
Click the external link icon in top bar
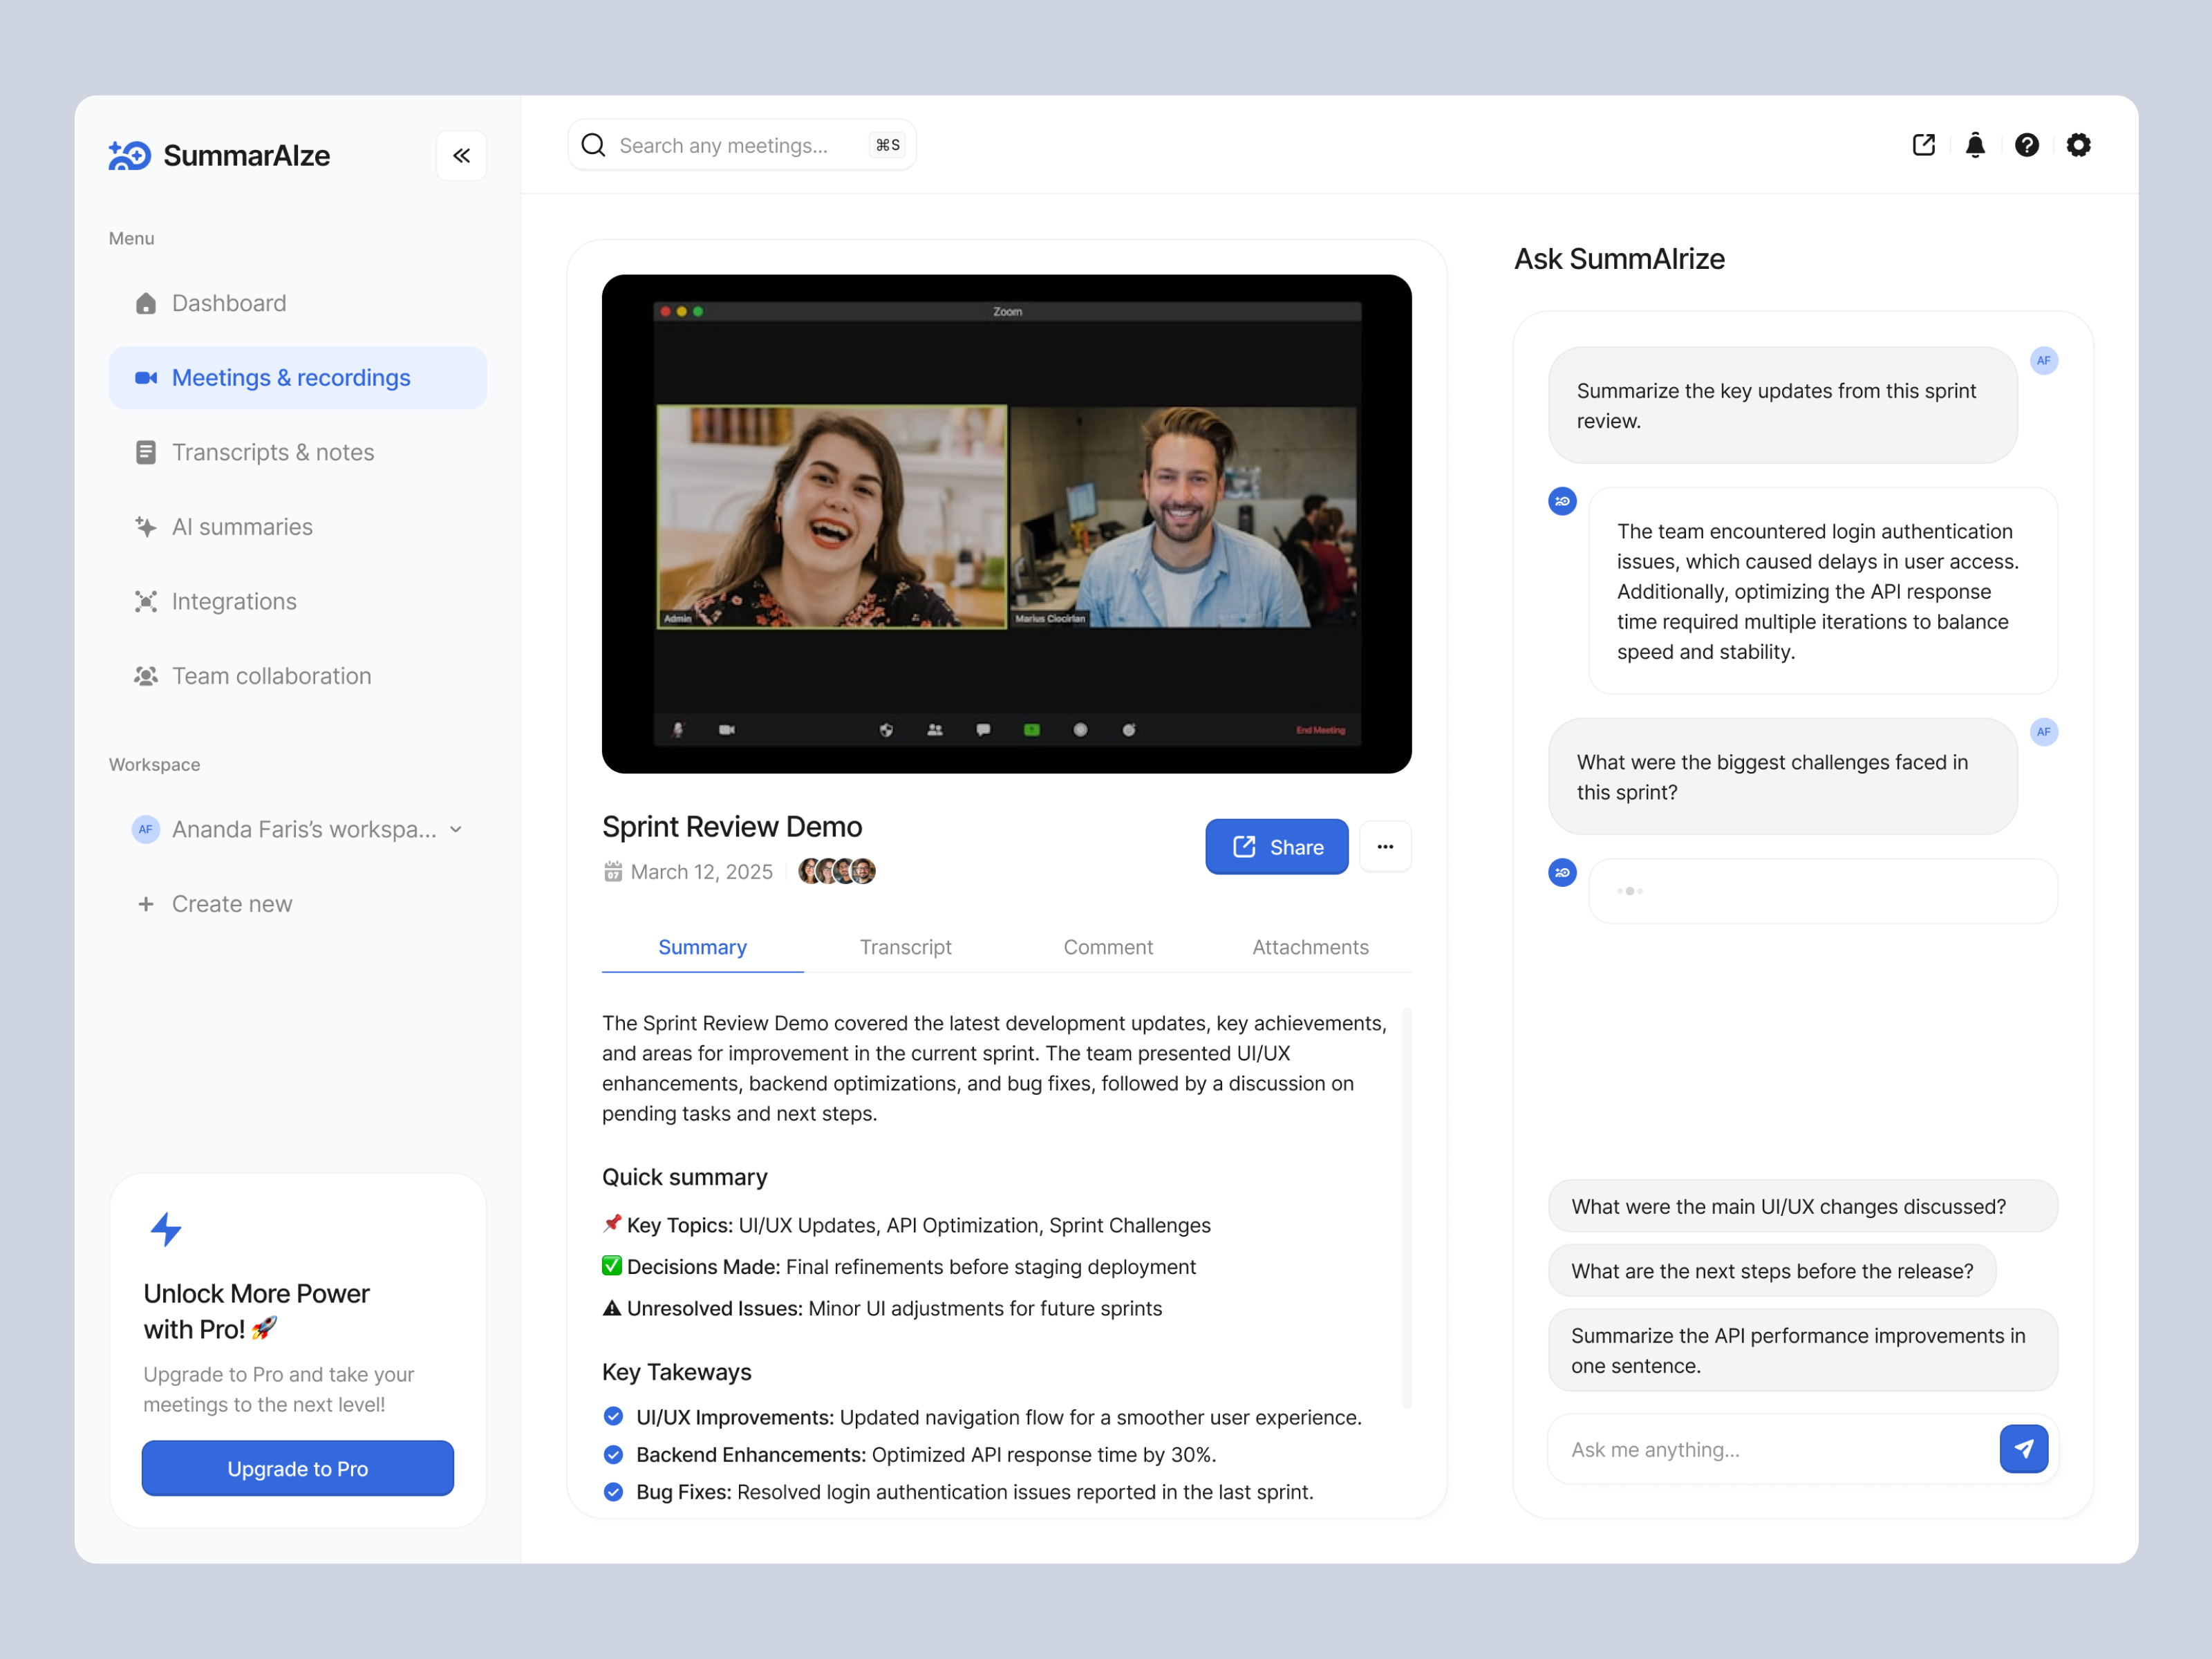tap(1923, 145)
